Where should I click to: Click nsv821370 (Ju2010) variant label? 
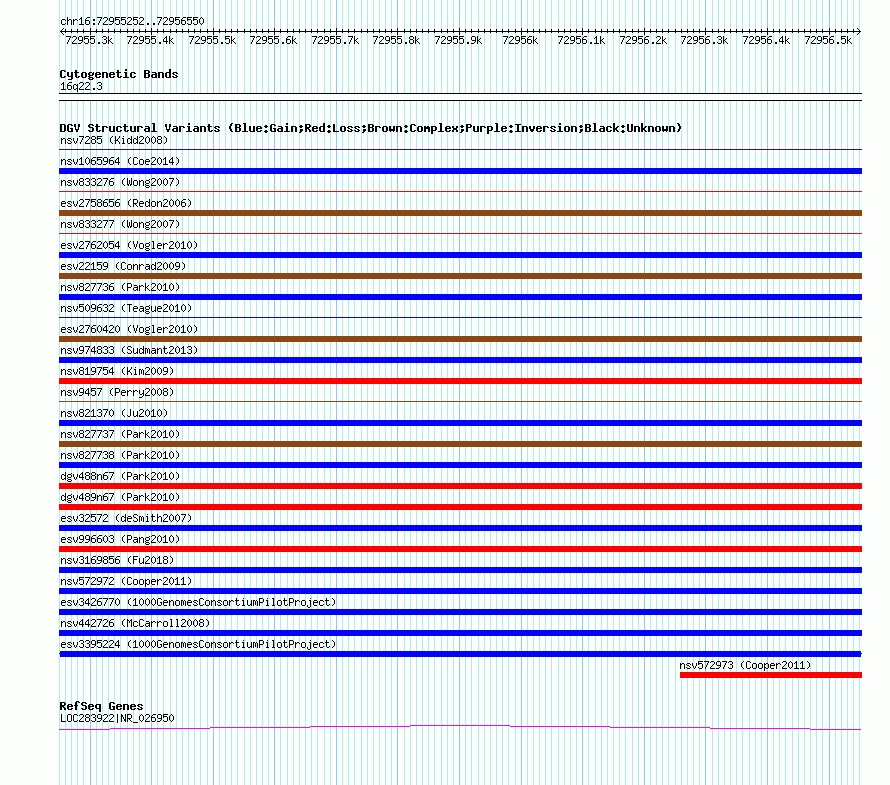click(x=114, y=413)
